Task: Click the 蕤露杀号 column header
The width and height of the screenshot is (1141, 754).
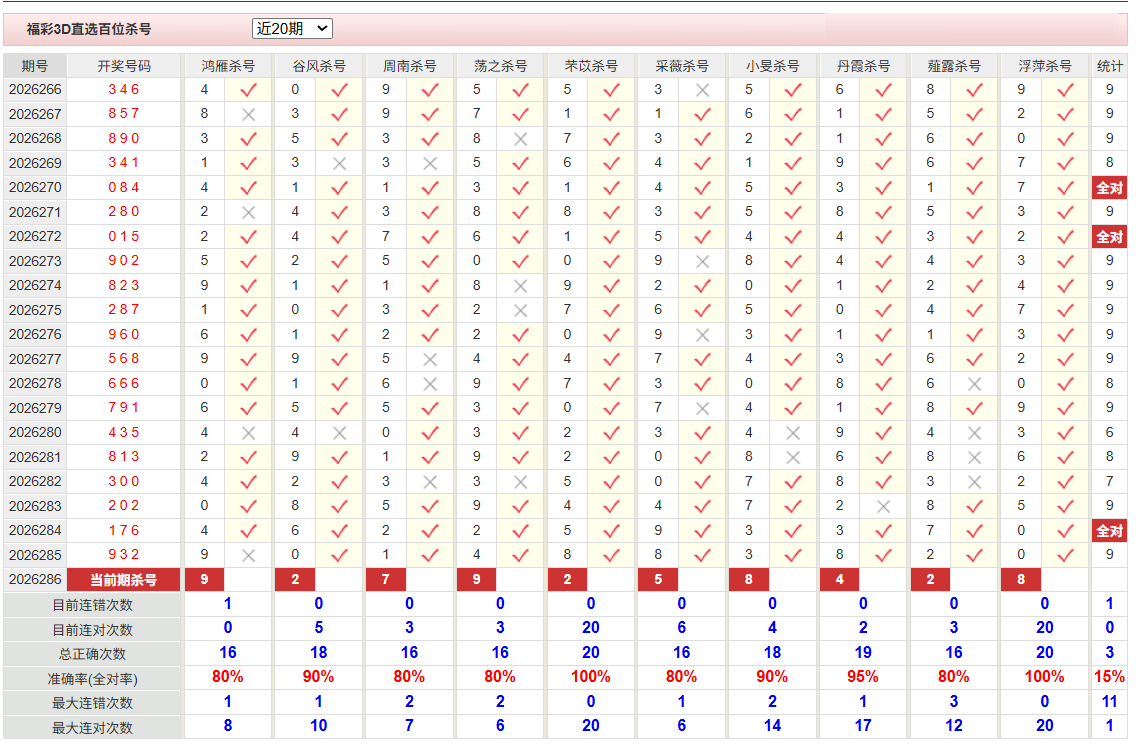Action: [x=954, y=66]
